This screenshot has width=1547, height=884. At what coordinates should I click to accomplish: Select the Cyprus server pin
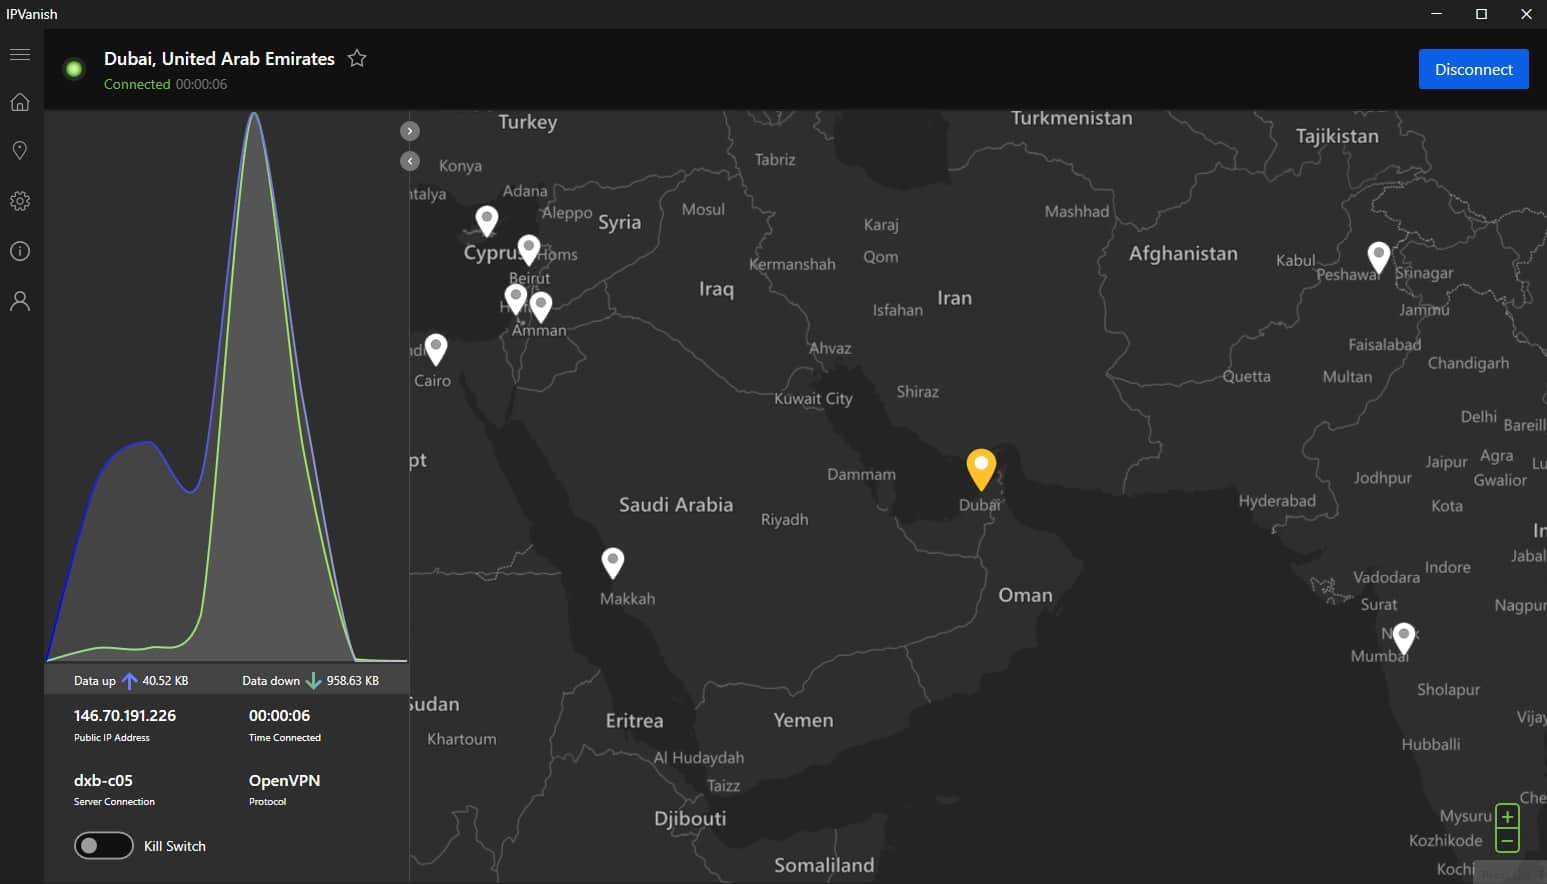point(487,221)
